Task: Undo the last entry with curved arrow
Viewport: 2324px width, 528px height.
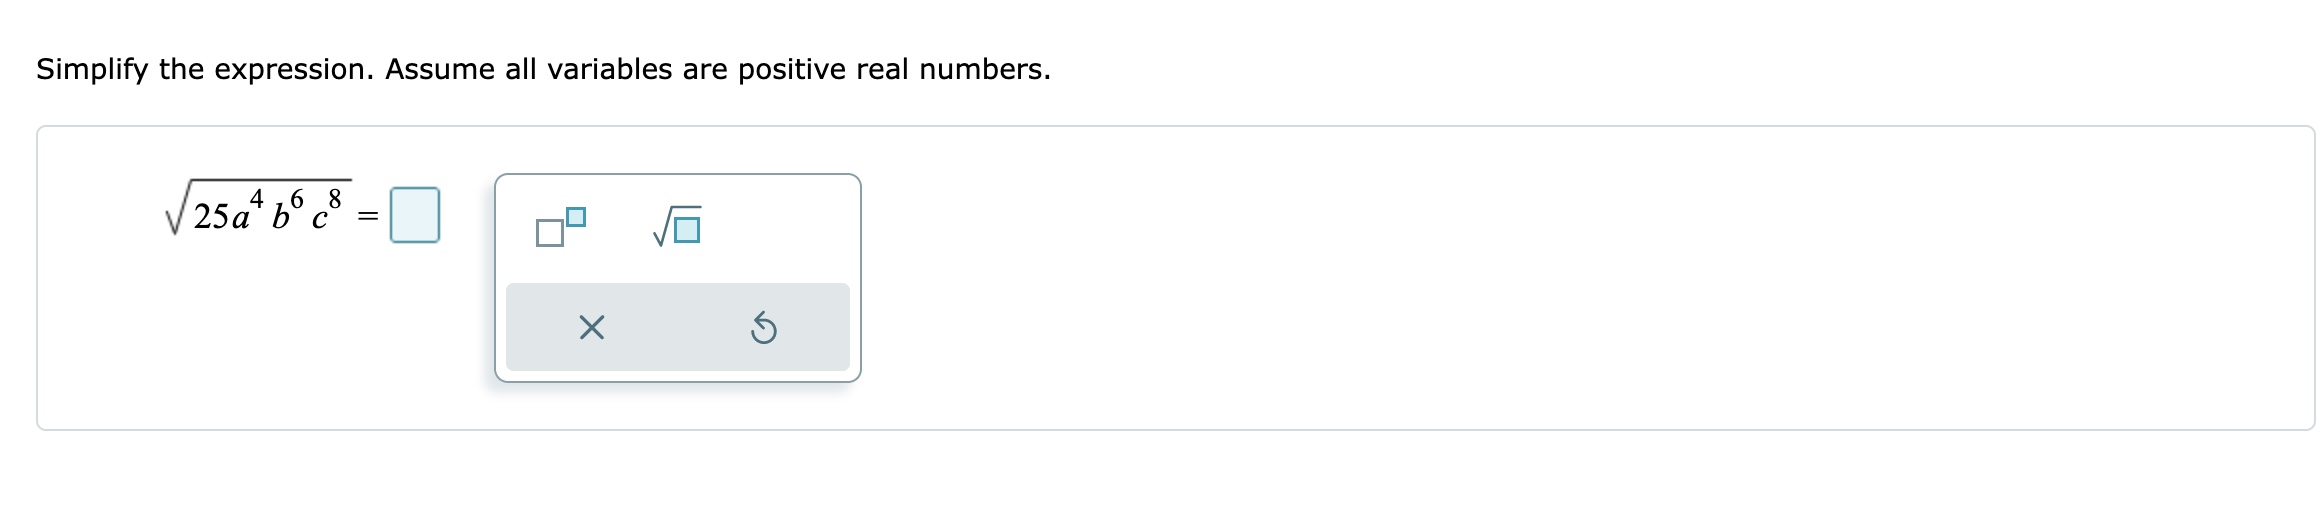Action: (x=763, y=328)
